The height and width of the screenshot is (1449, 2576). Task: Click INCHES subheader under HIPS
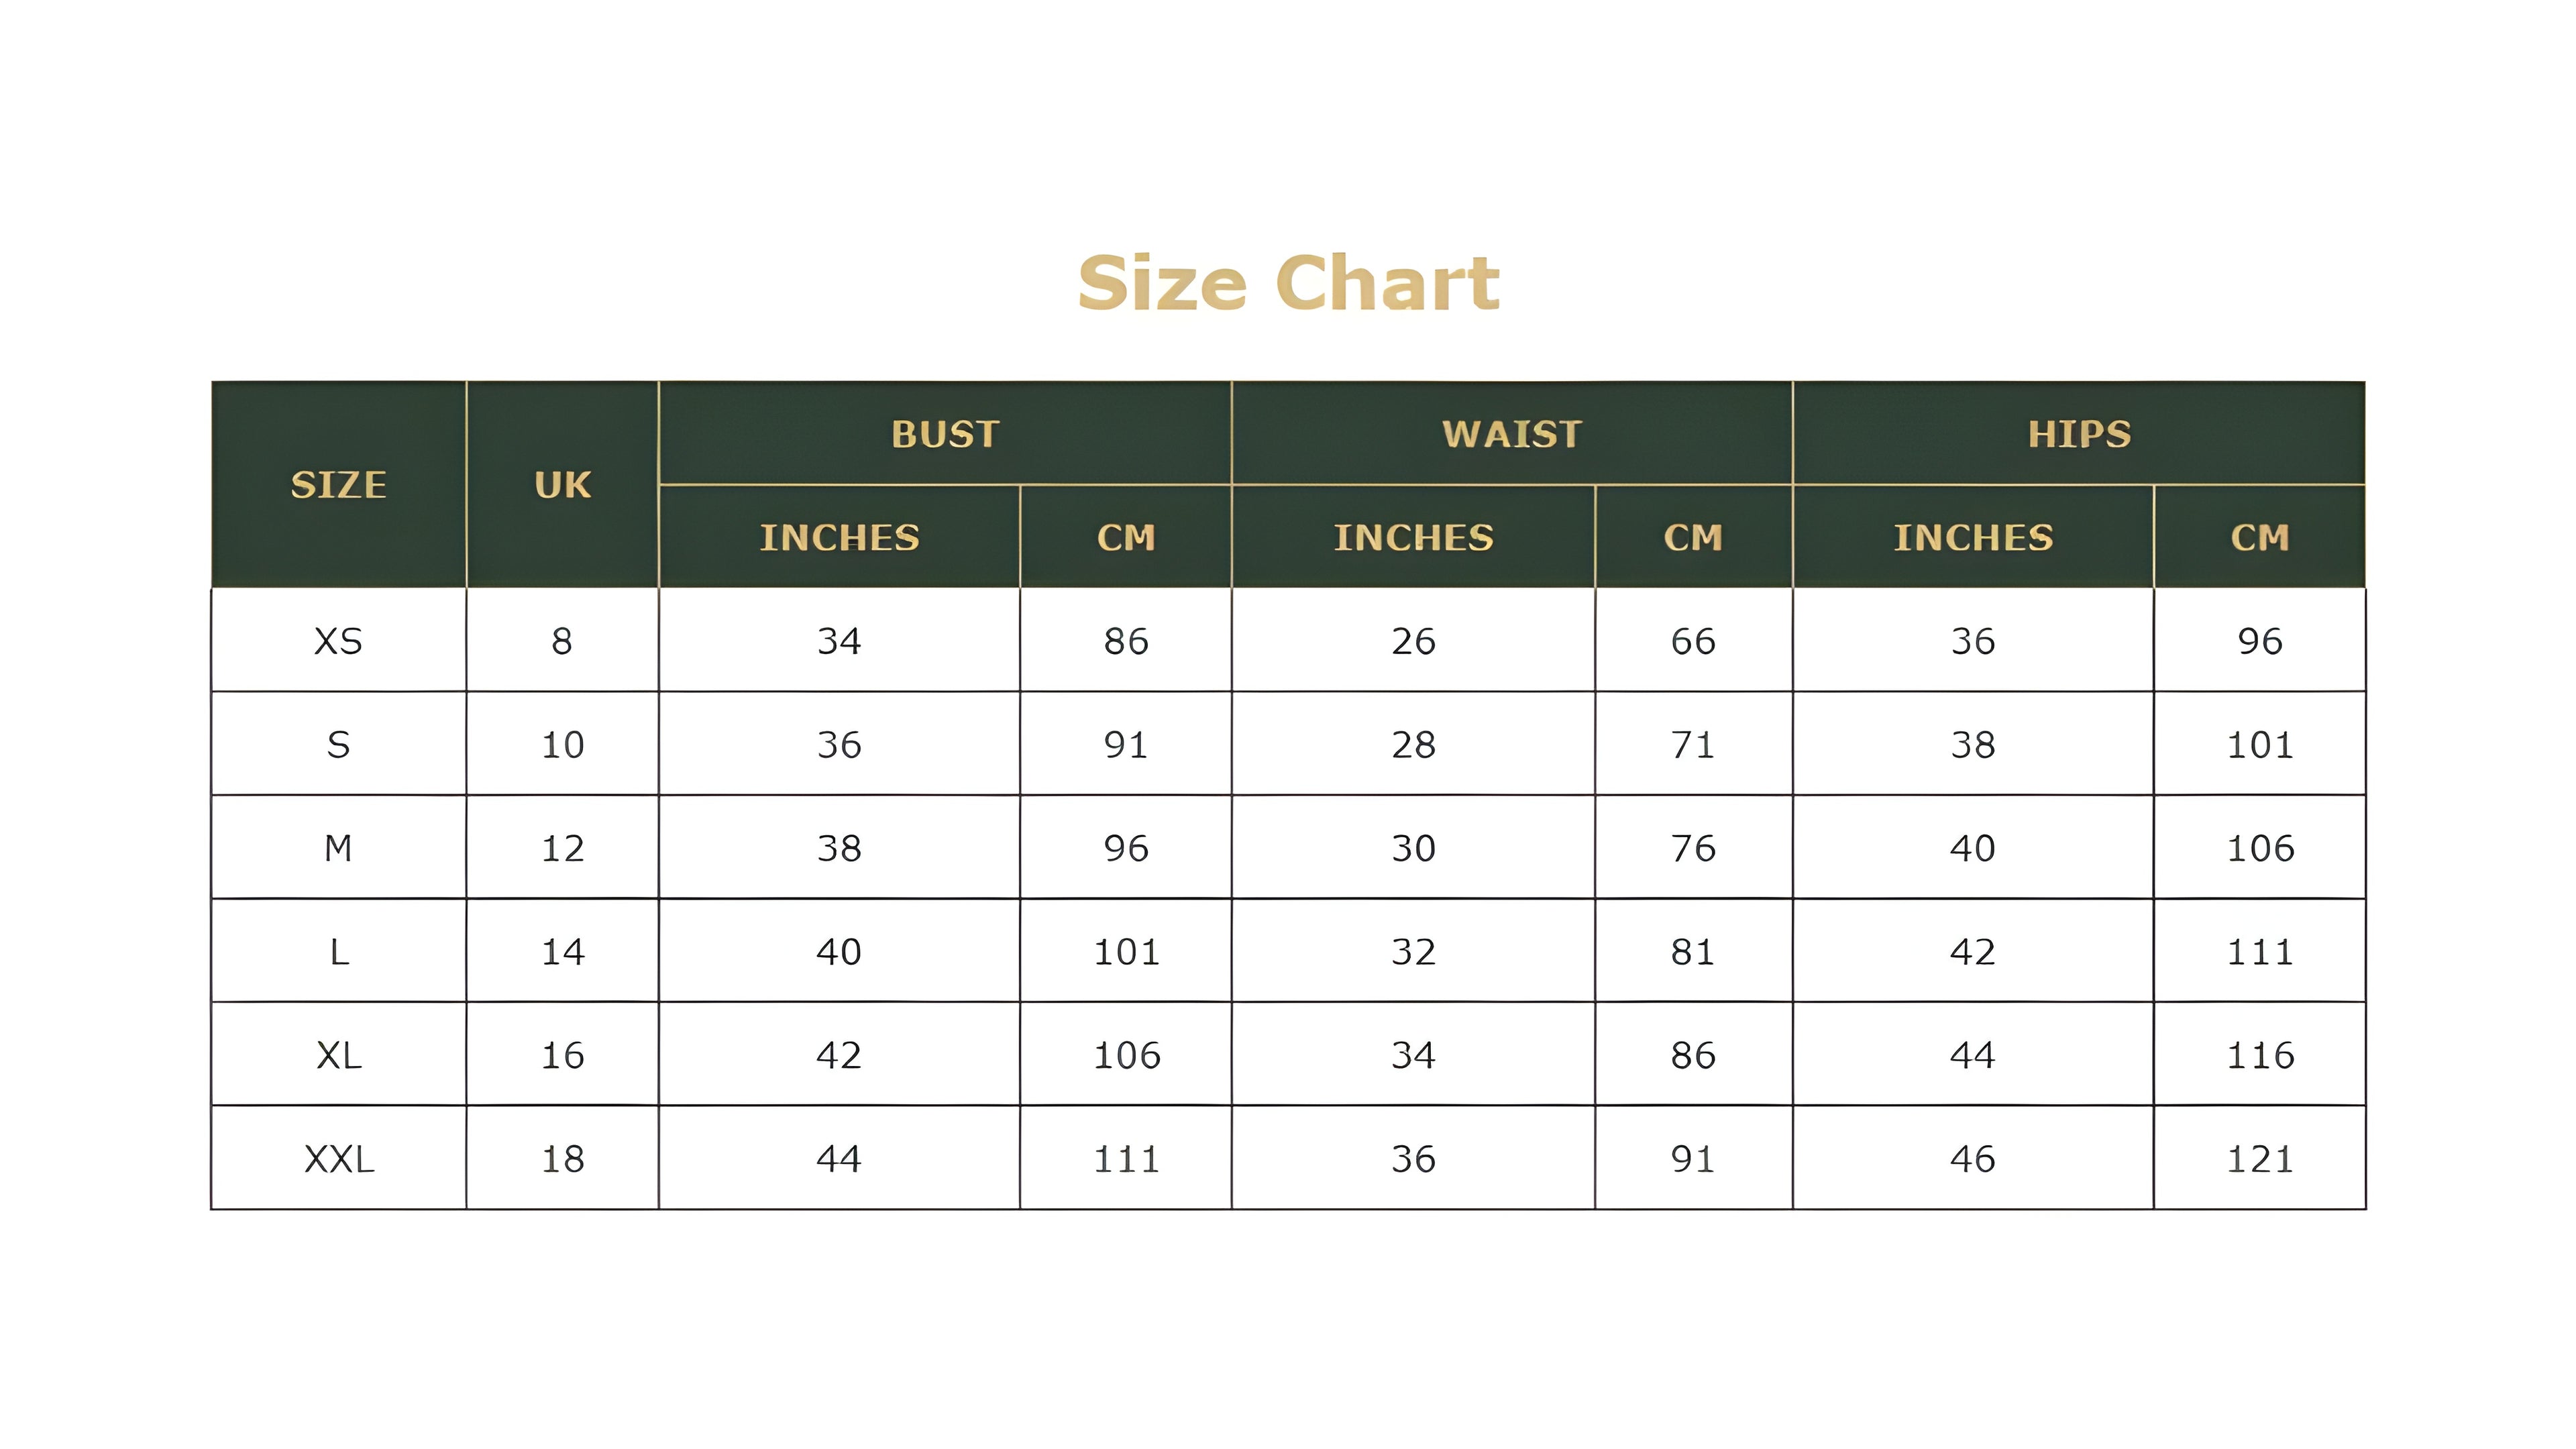coord(1973,538)
